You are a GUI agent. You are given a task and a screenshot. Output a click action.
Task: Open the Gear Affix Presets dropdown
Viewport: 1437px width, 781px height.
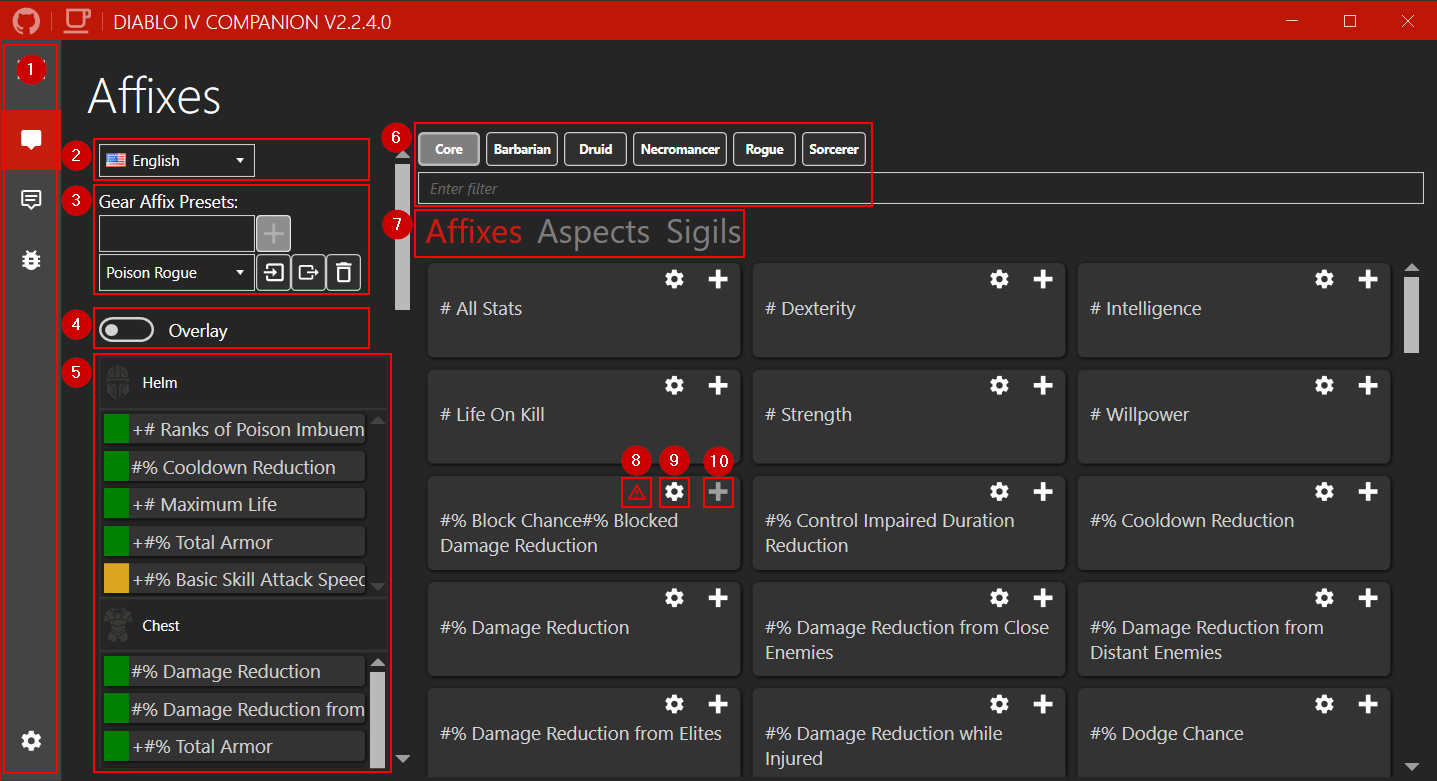(x=175, y=272)
